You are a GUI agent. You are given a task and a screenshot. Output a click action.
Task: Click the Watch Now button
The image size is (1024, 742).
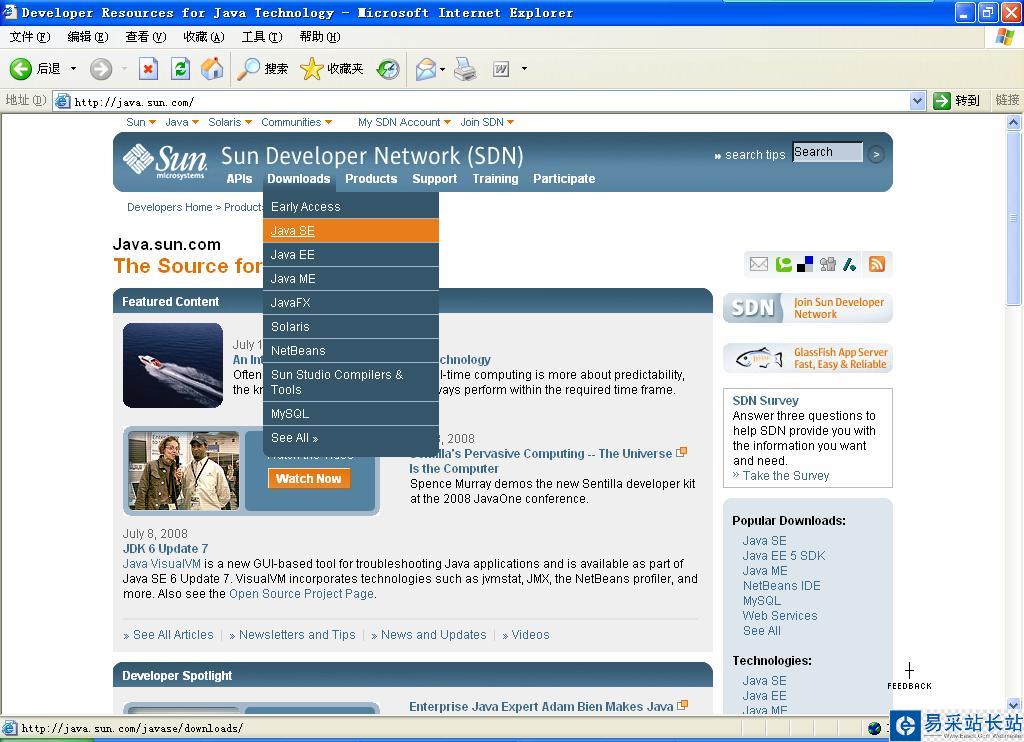(308, 479)
